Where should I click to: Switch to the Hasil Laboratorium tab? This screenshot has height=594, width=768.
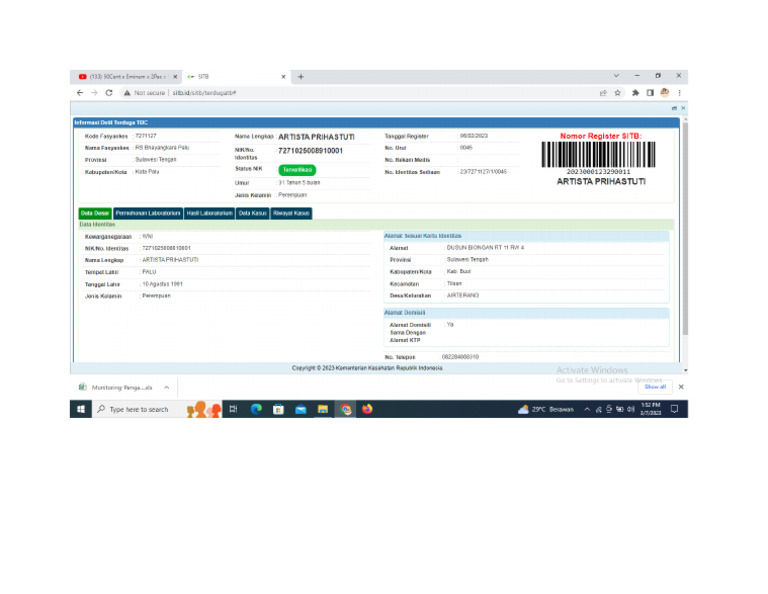(210, 214)
